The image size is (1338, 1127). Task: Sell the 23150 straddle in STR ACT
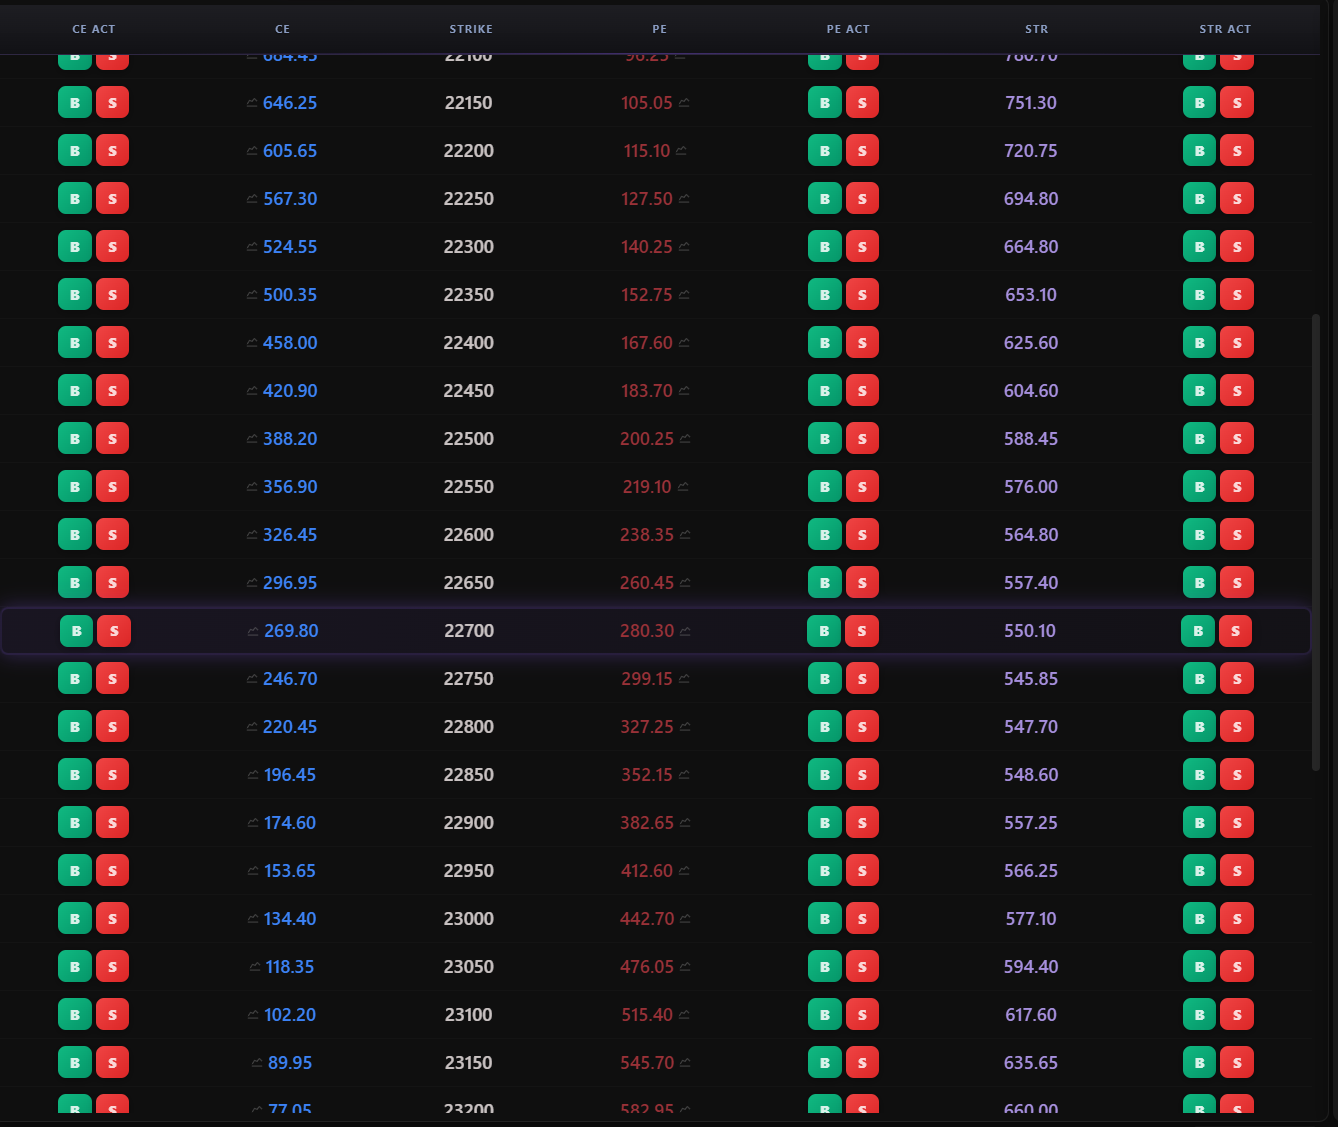point(1237,1063)
